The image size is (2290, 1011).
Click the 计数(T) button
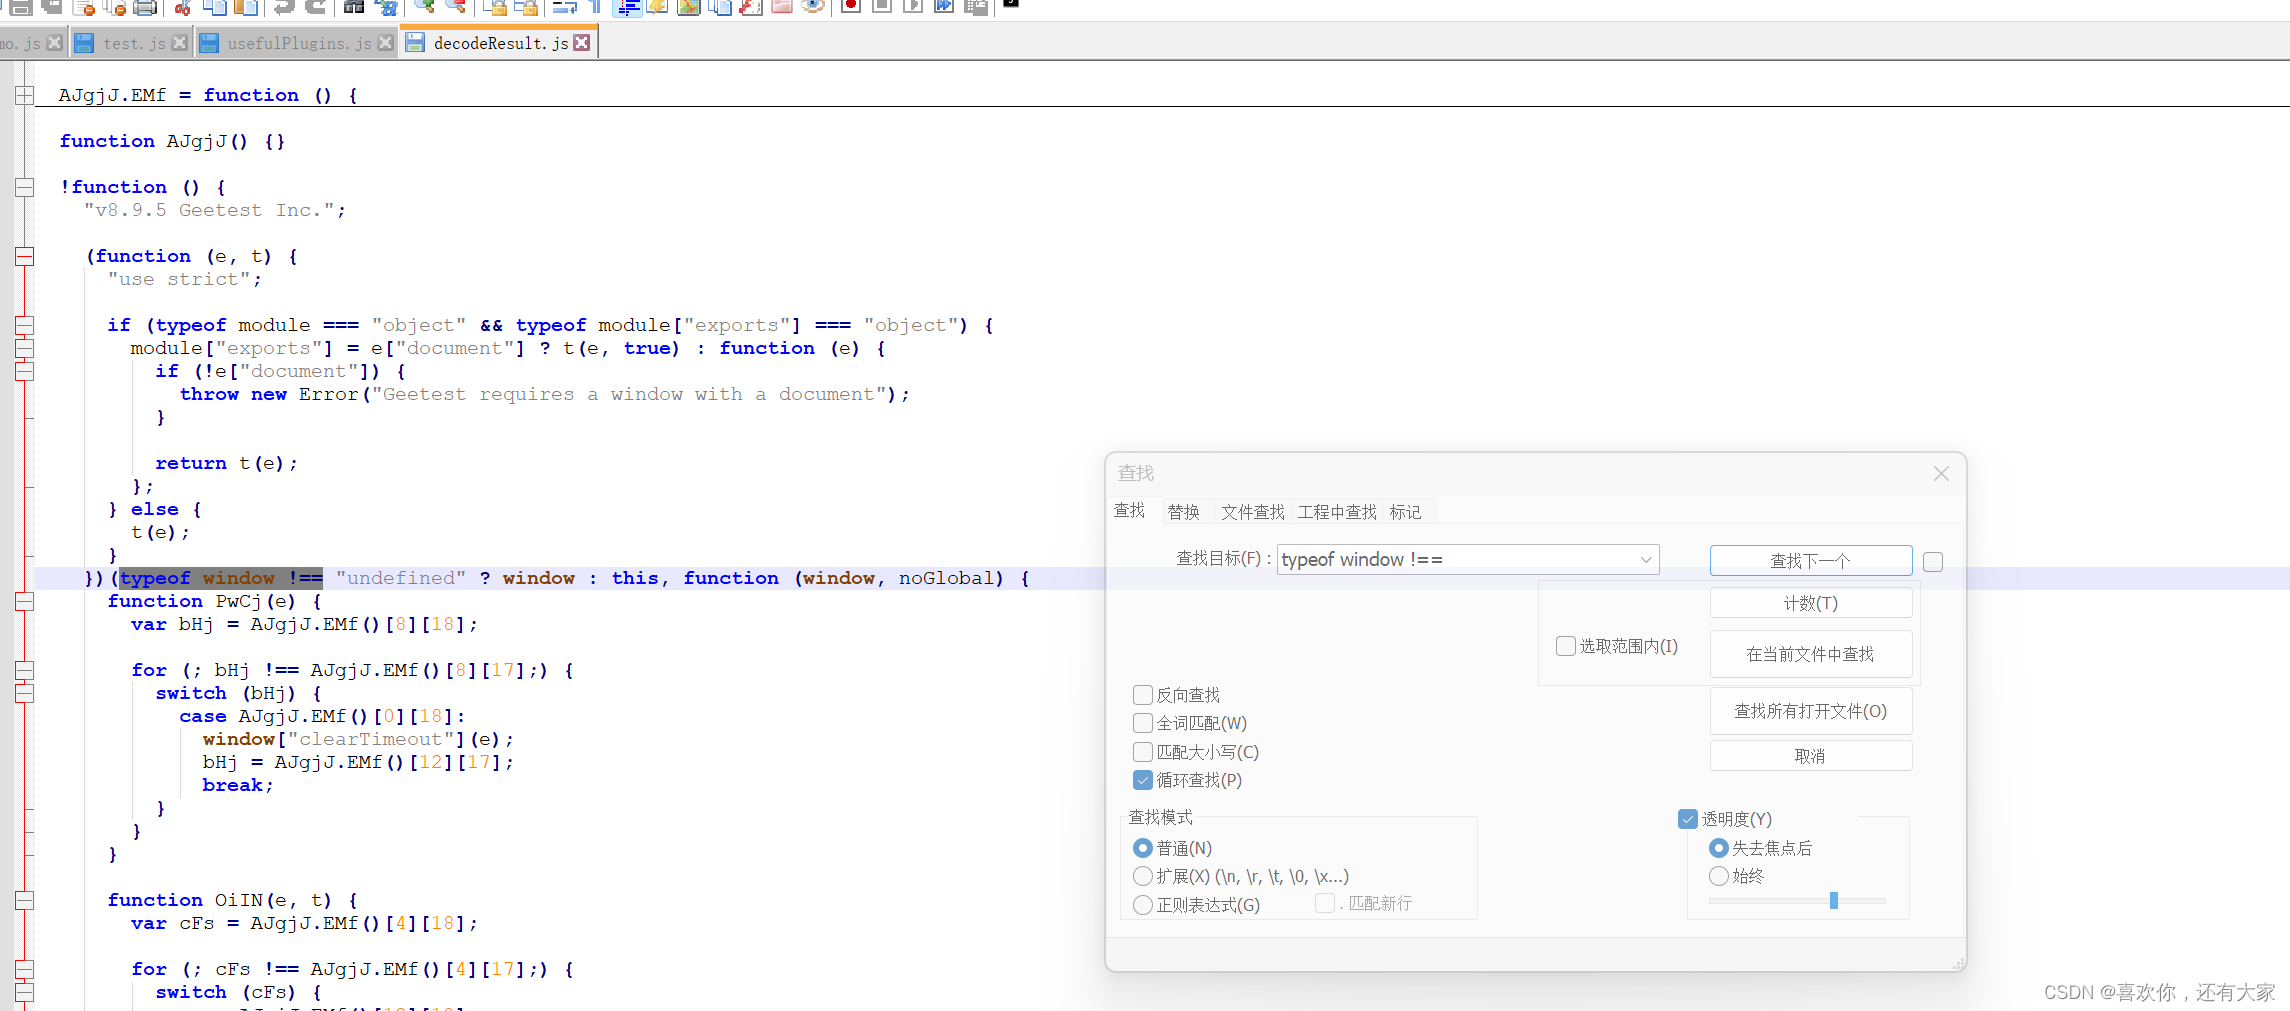(1810, 603)
